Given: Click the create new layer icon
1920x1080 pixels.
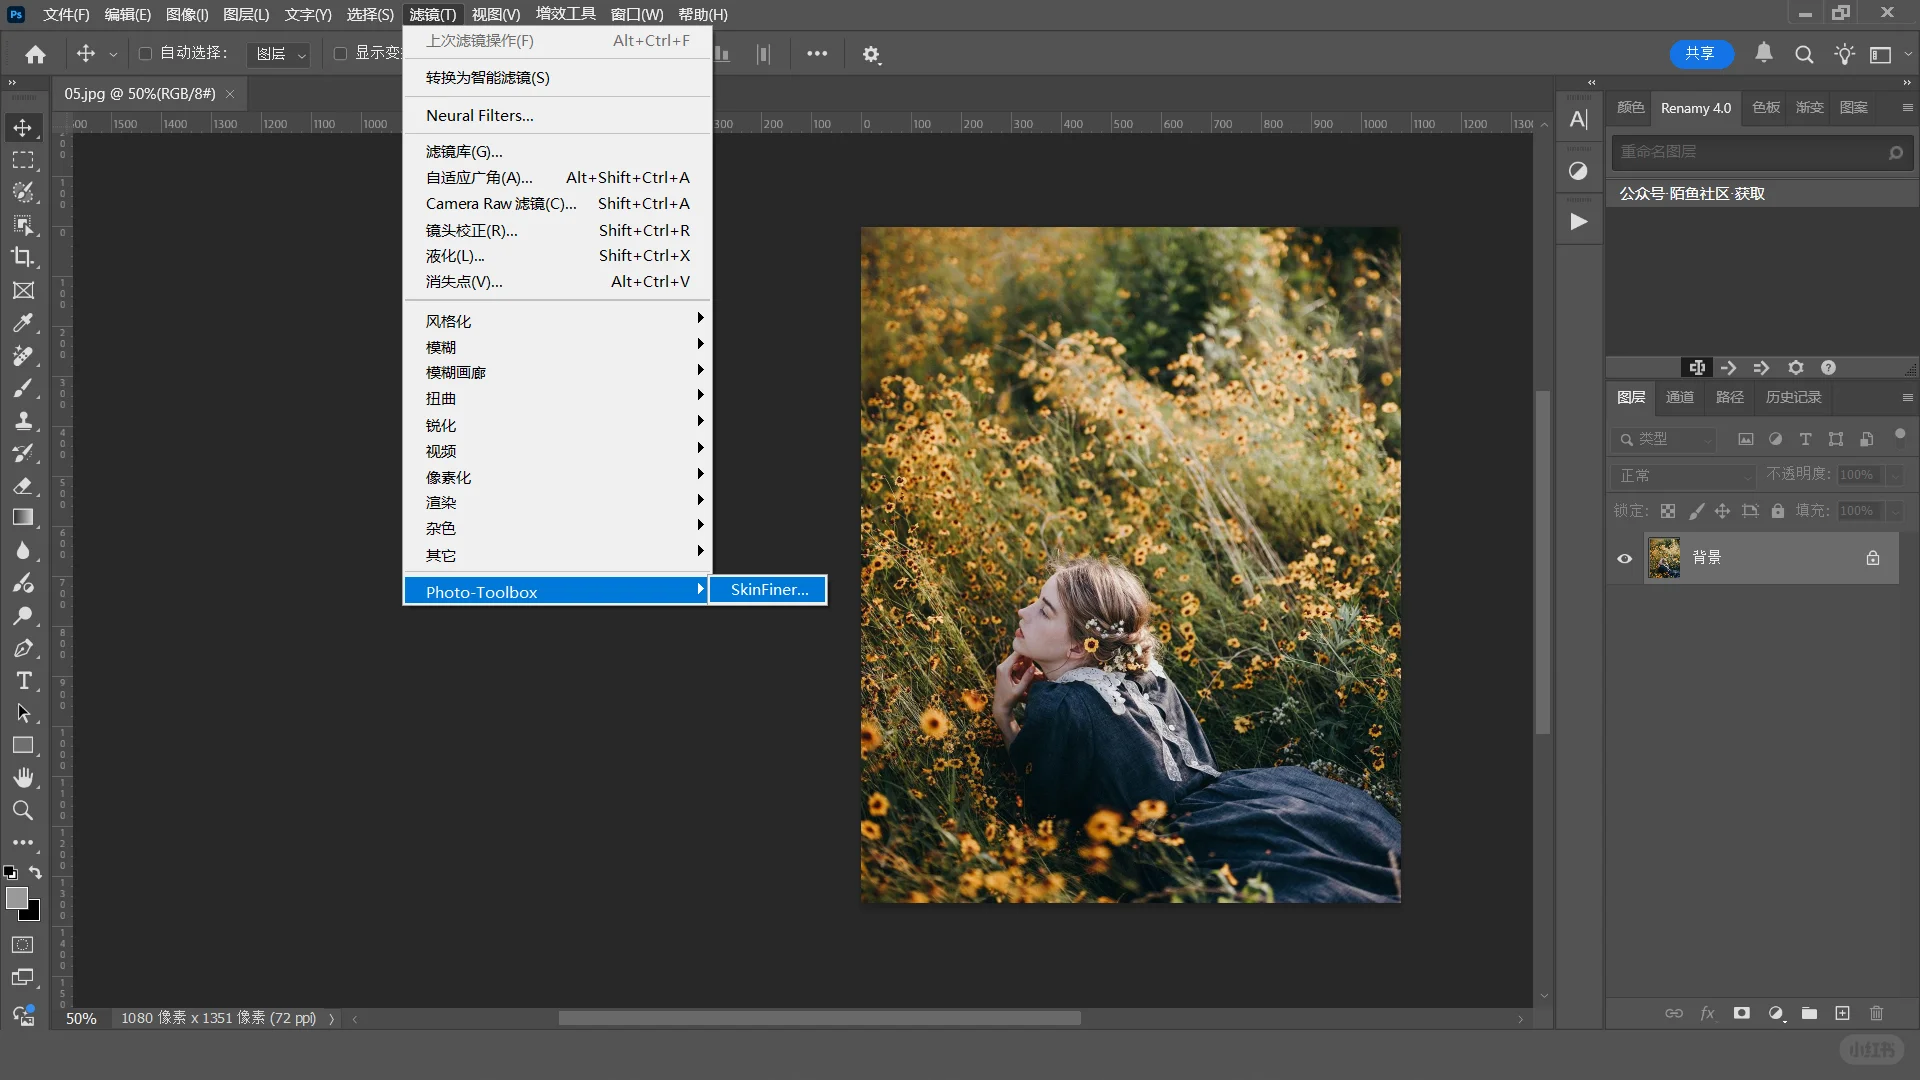Looking at the screenshot, I should pyautogui.click(x=1842, y=1013).
